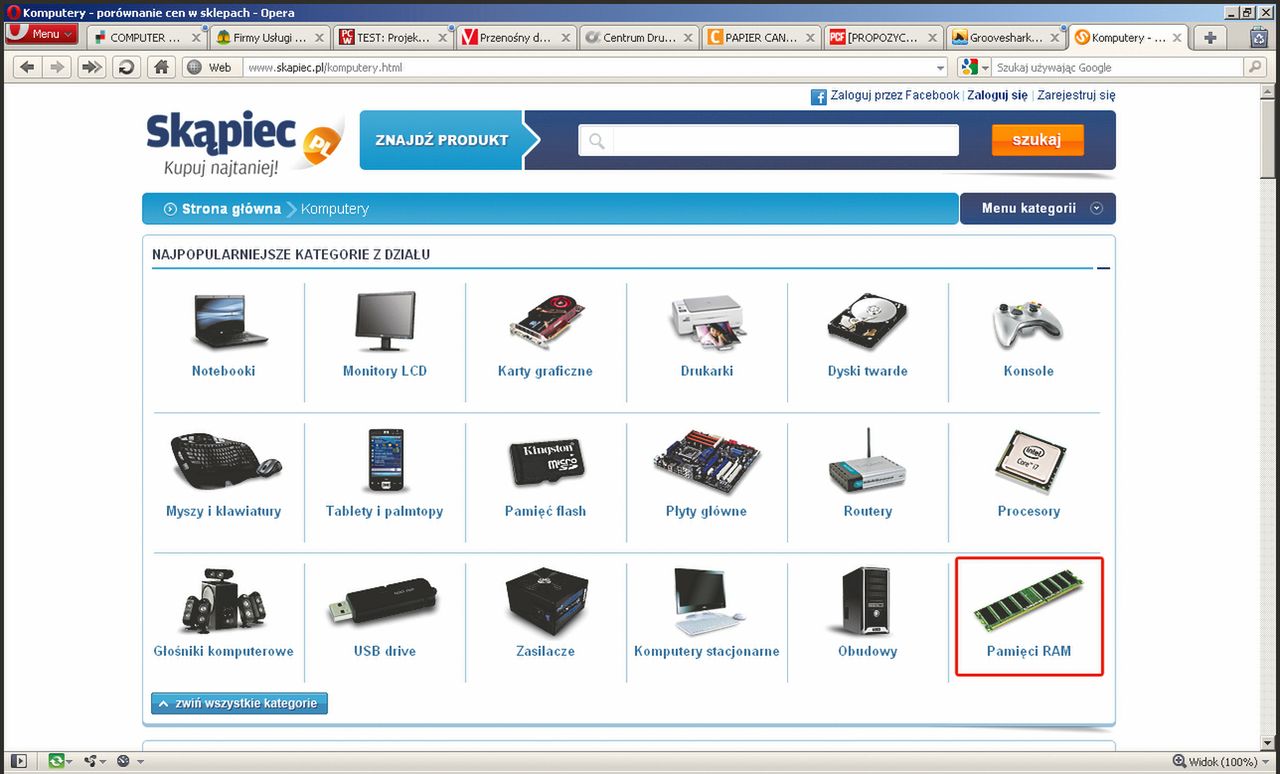
Task: Open the Widok (100%) zoom dropdown
Action: coord(1221,762)
